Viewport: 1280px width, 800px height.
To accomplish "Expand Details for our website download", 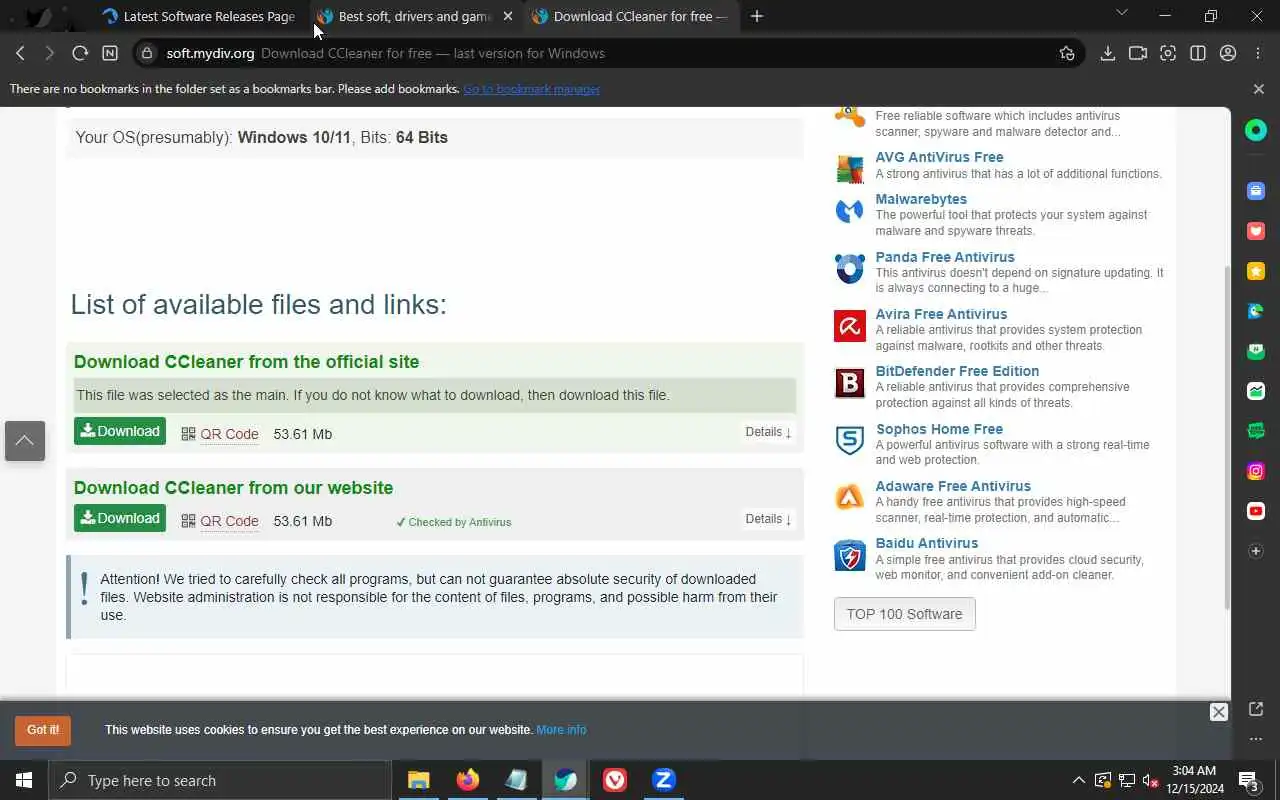I will [768, 519].
